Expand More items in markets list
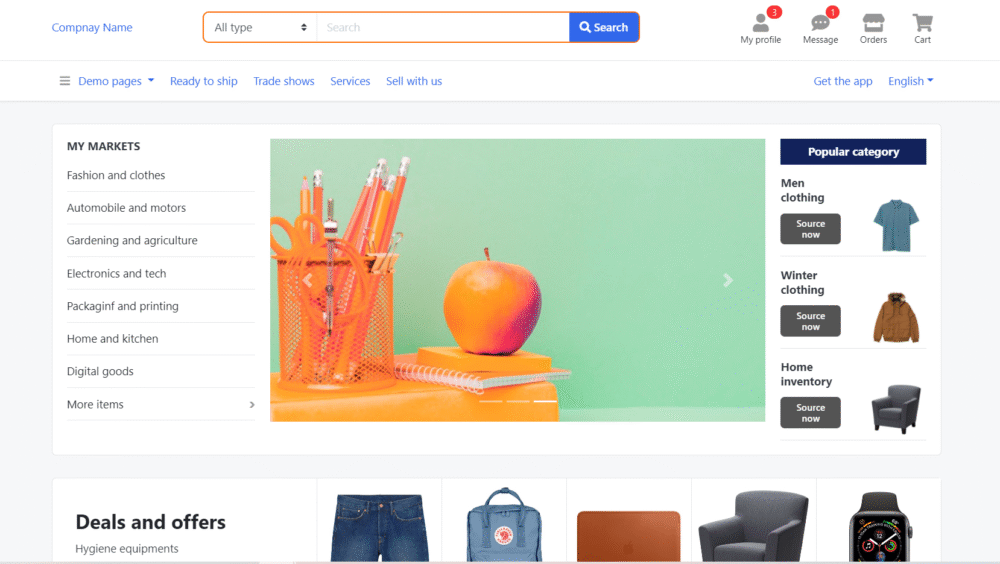 tap(161, 404)
